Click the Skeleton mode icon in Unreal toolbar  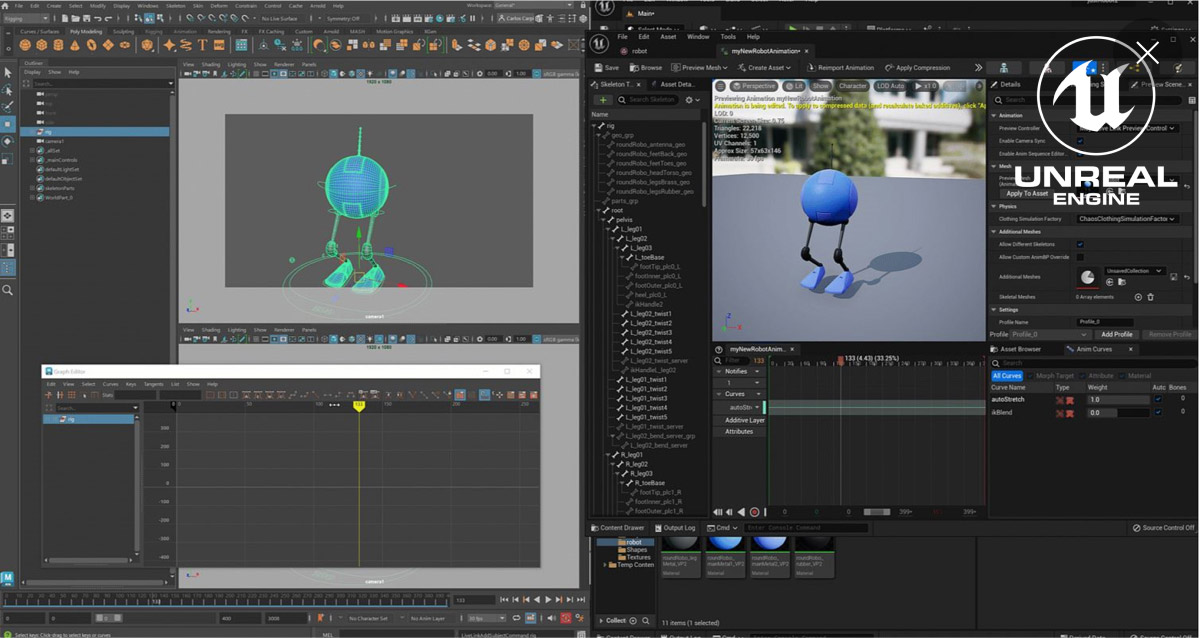click(x=1002, y=68)
